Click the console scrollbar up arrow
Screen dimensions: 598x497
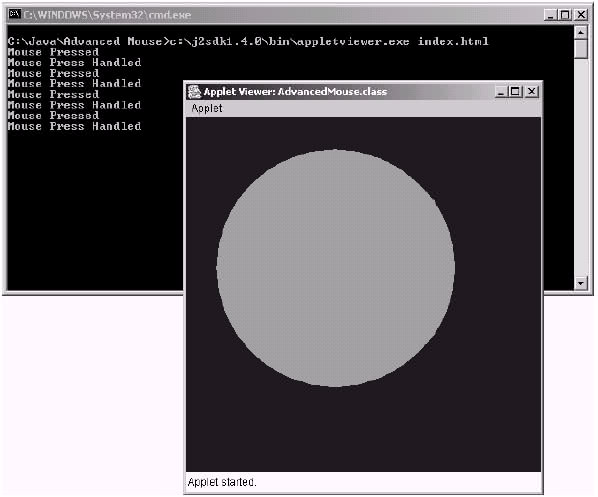[x=580, y=33]
